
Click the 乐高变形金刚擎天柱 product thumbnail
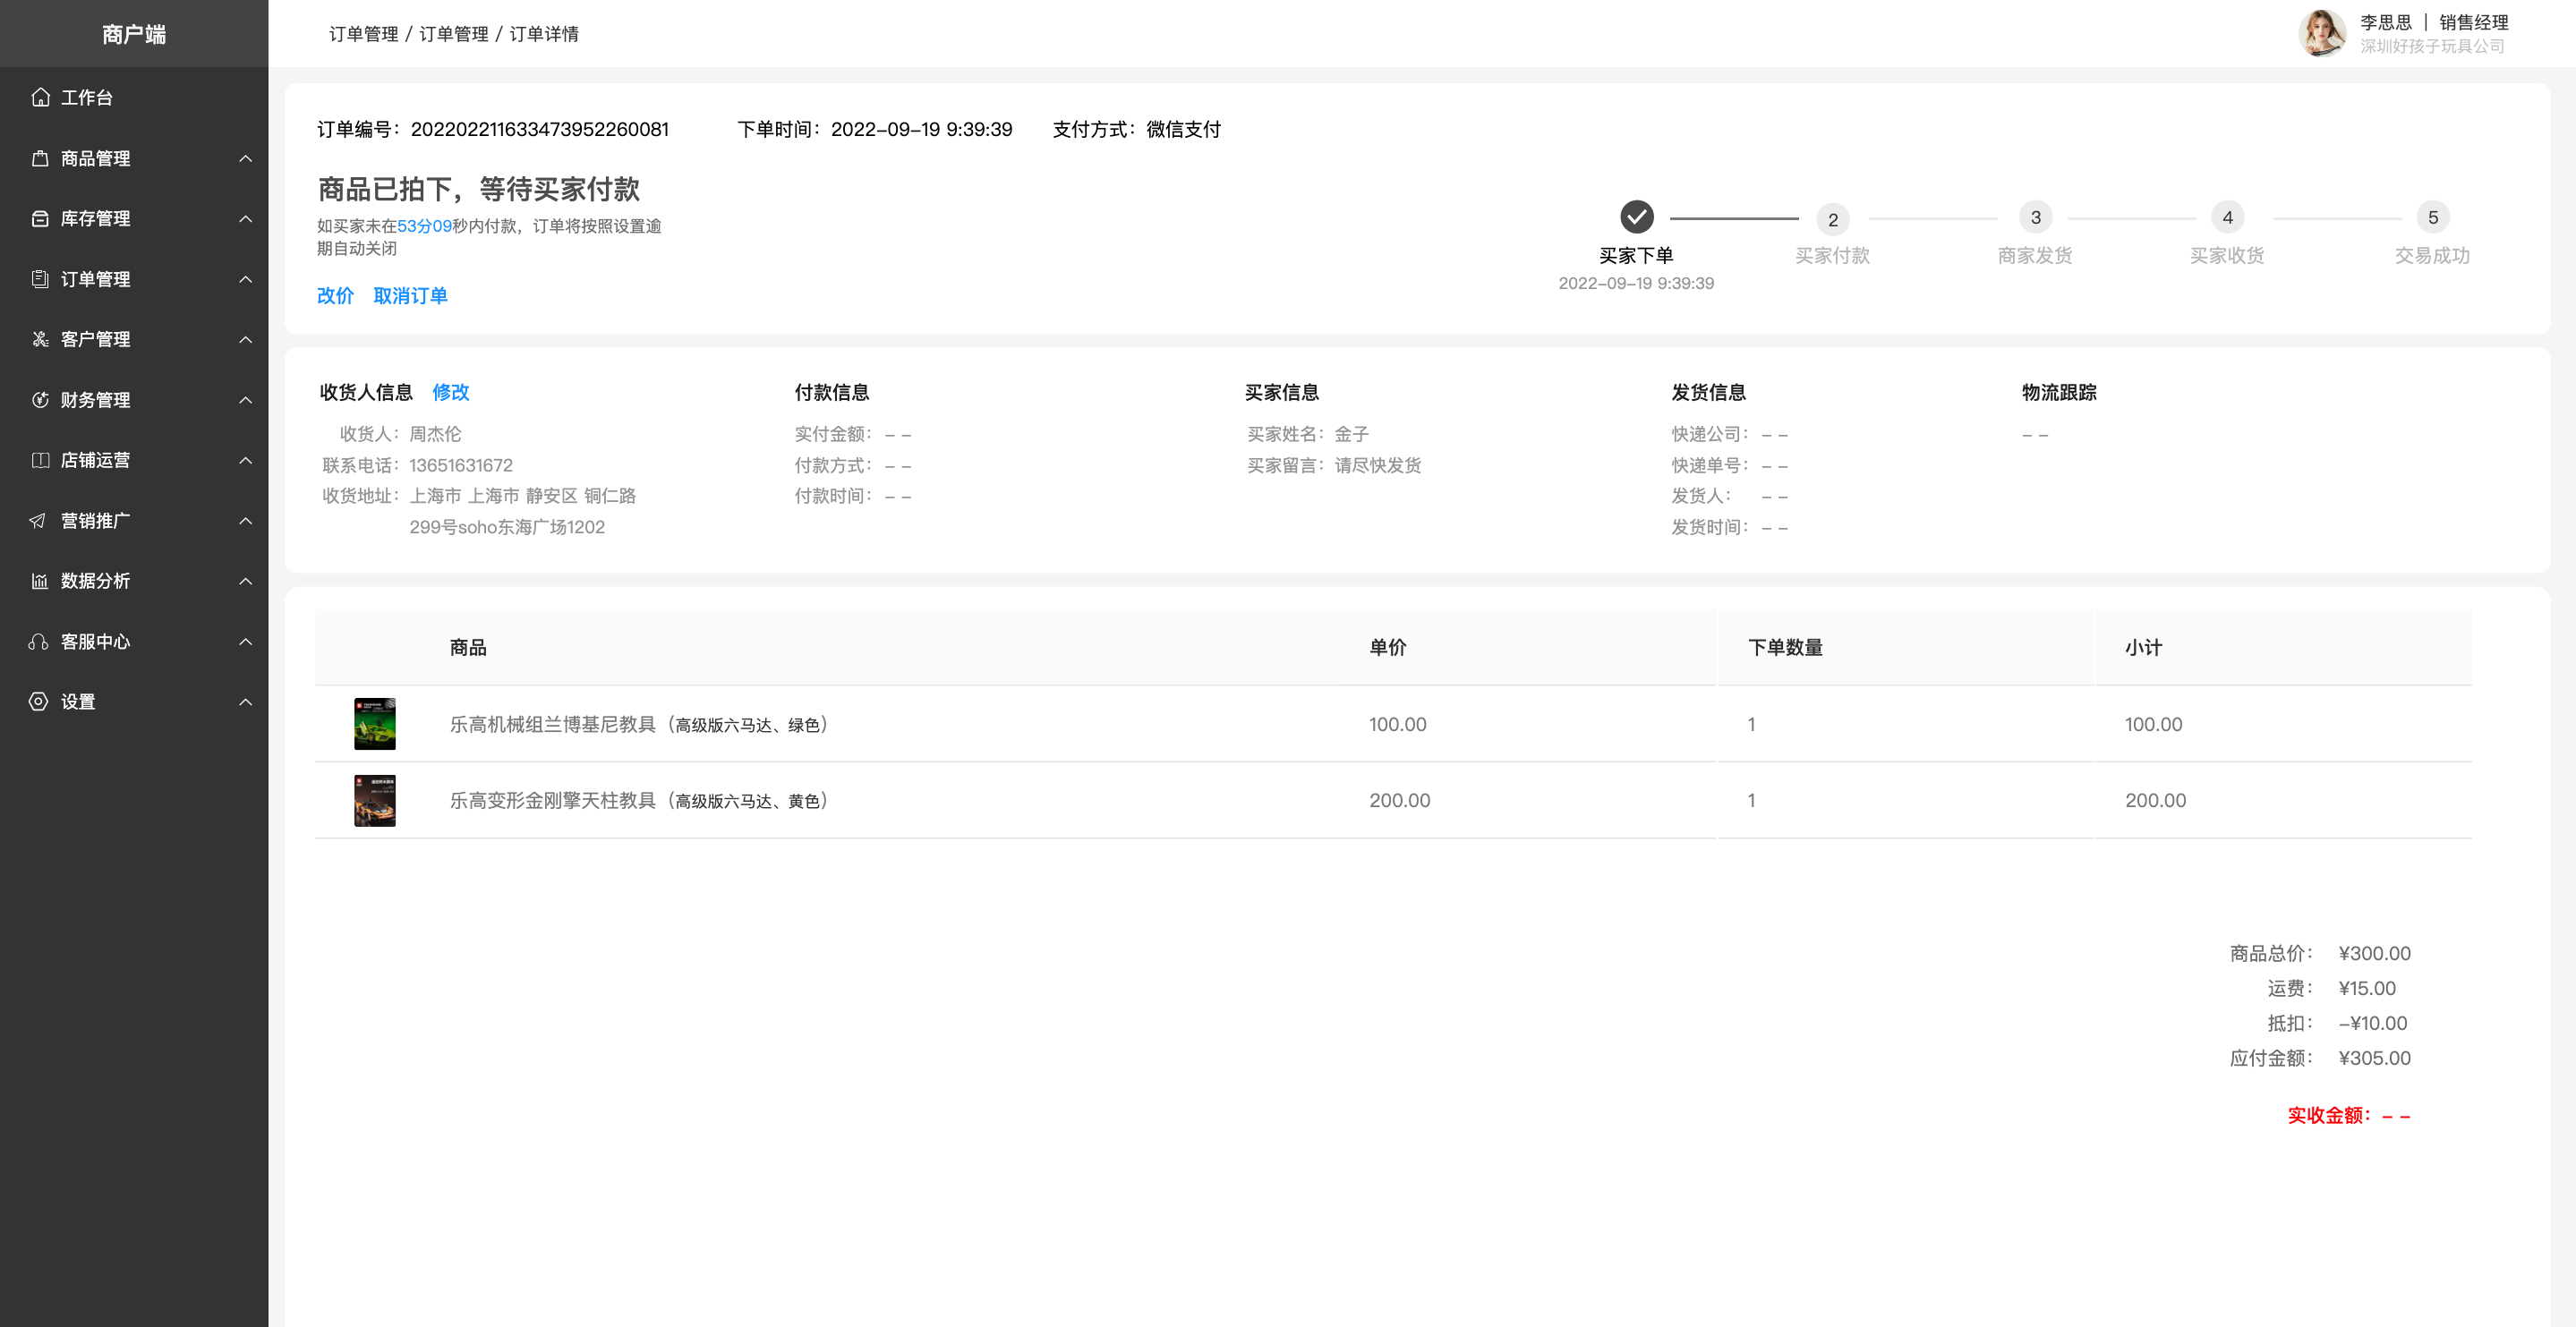[x=375, y=800]
